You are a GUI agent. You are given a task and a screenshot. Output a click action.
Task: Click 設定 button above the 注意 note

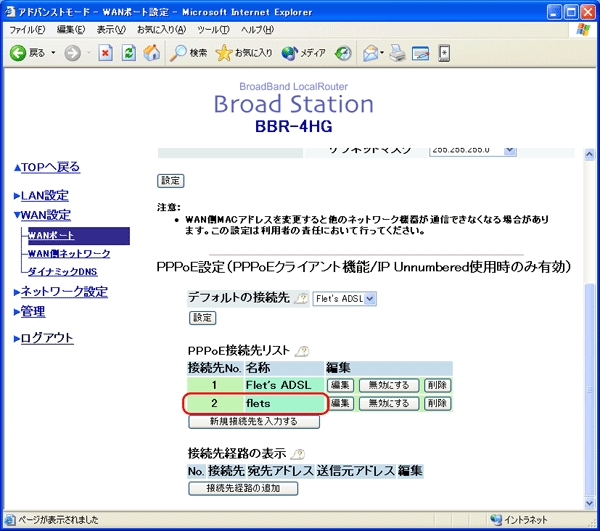[171, 181]
